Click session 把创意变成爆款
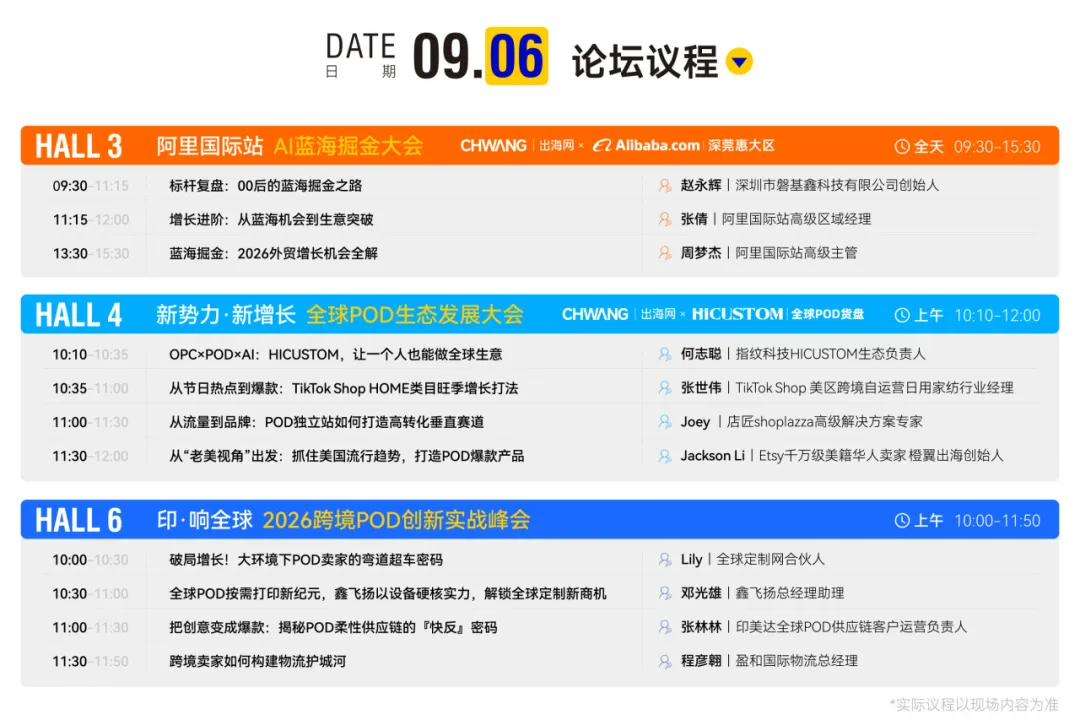The width and height of the screenshot is (1080, 720). [x=333, y=627]
